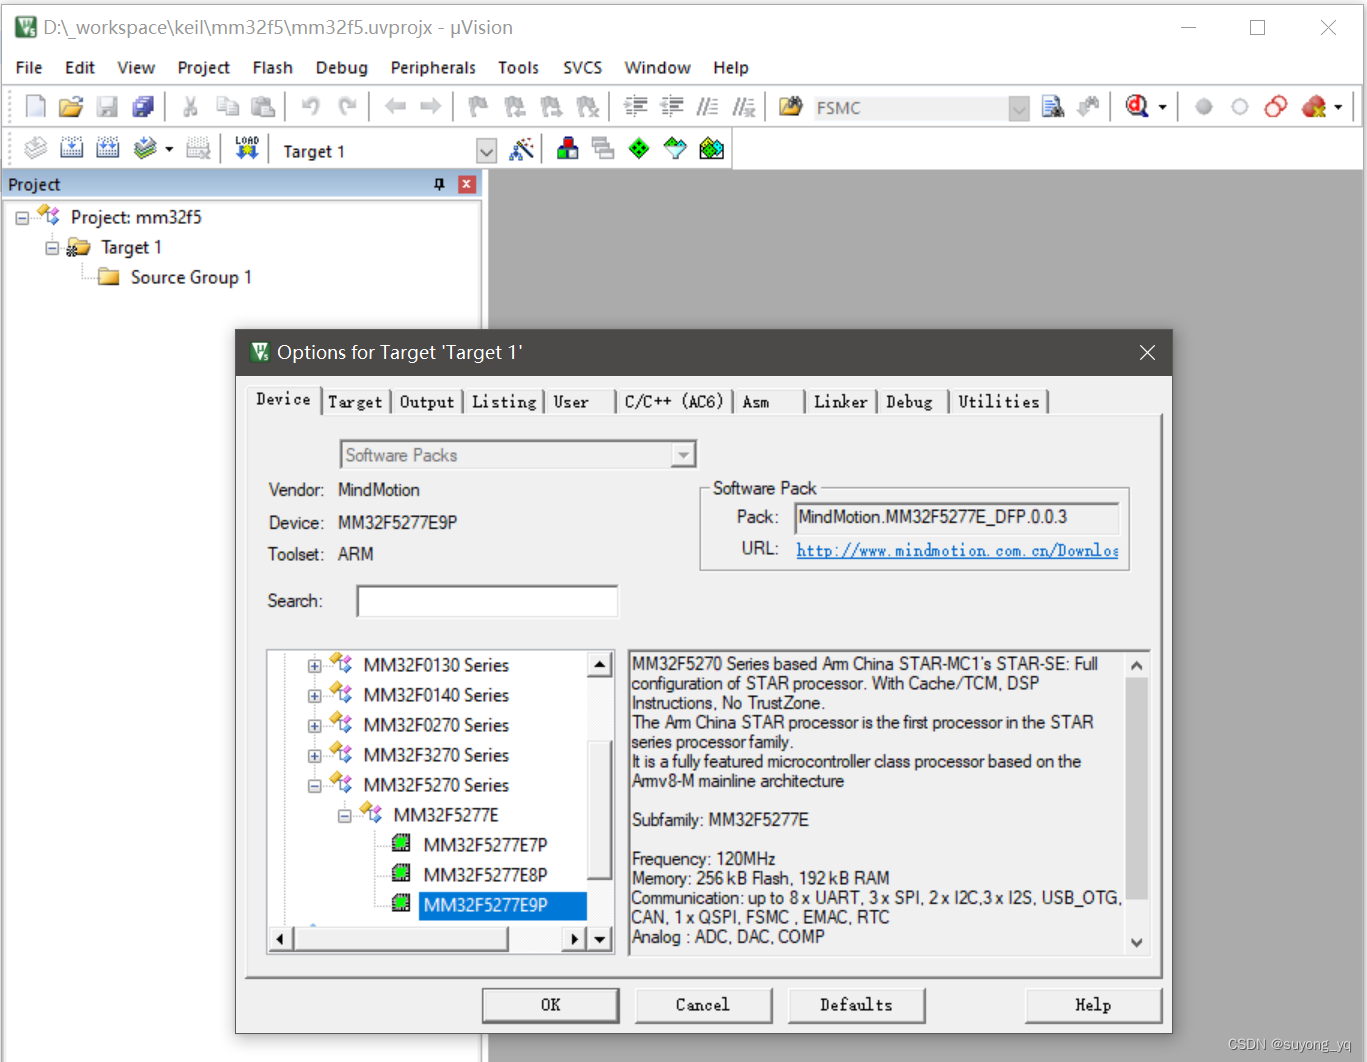Select MM32F5277E7P device
This screenshot has width=1367, height=1062.
click(x=485, y=845)
